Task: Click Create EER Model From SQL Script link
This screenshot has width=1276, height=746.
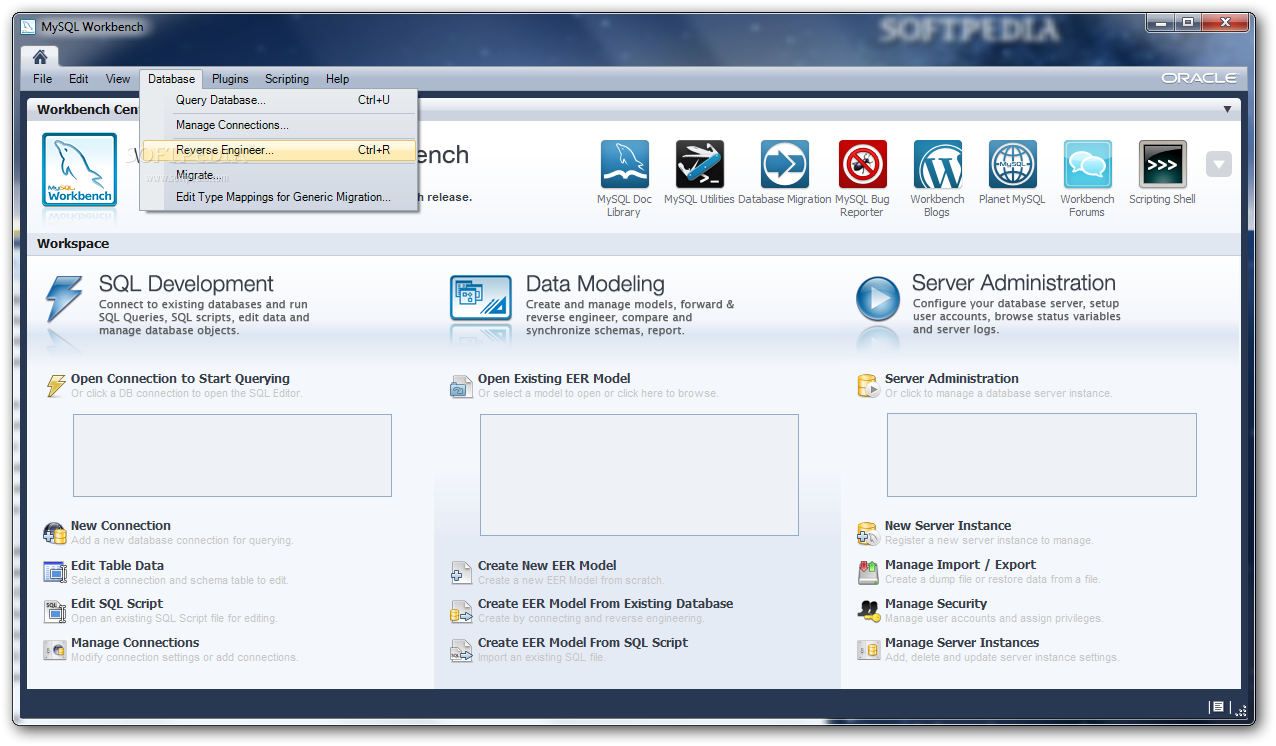Action: point(583,643)
